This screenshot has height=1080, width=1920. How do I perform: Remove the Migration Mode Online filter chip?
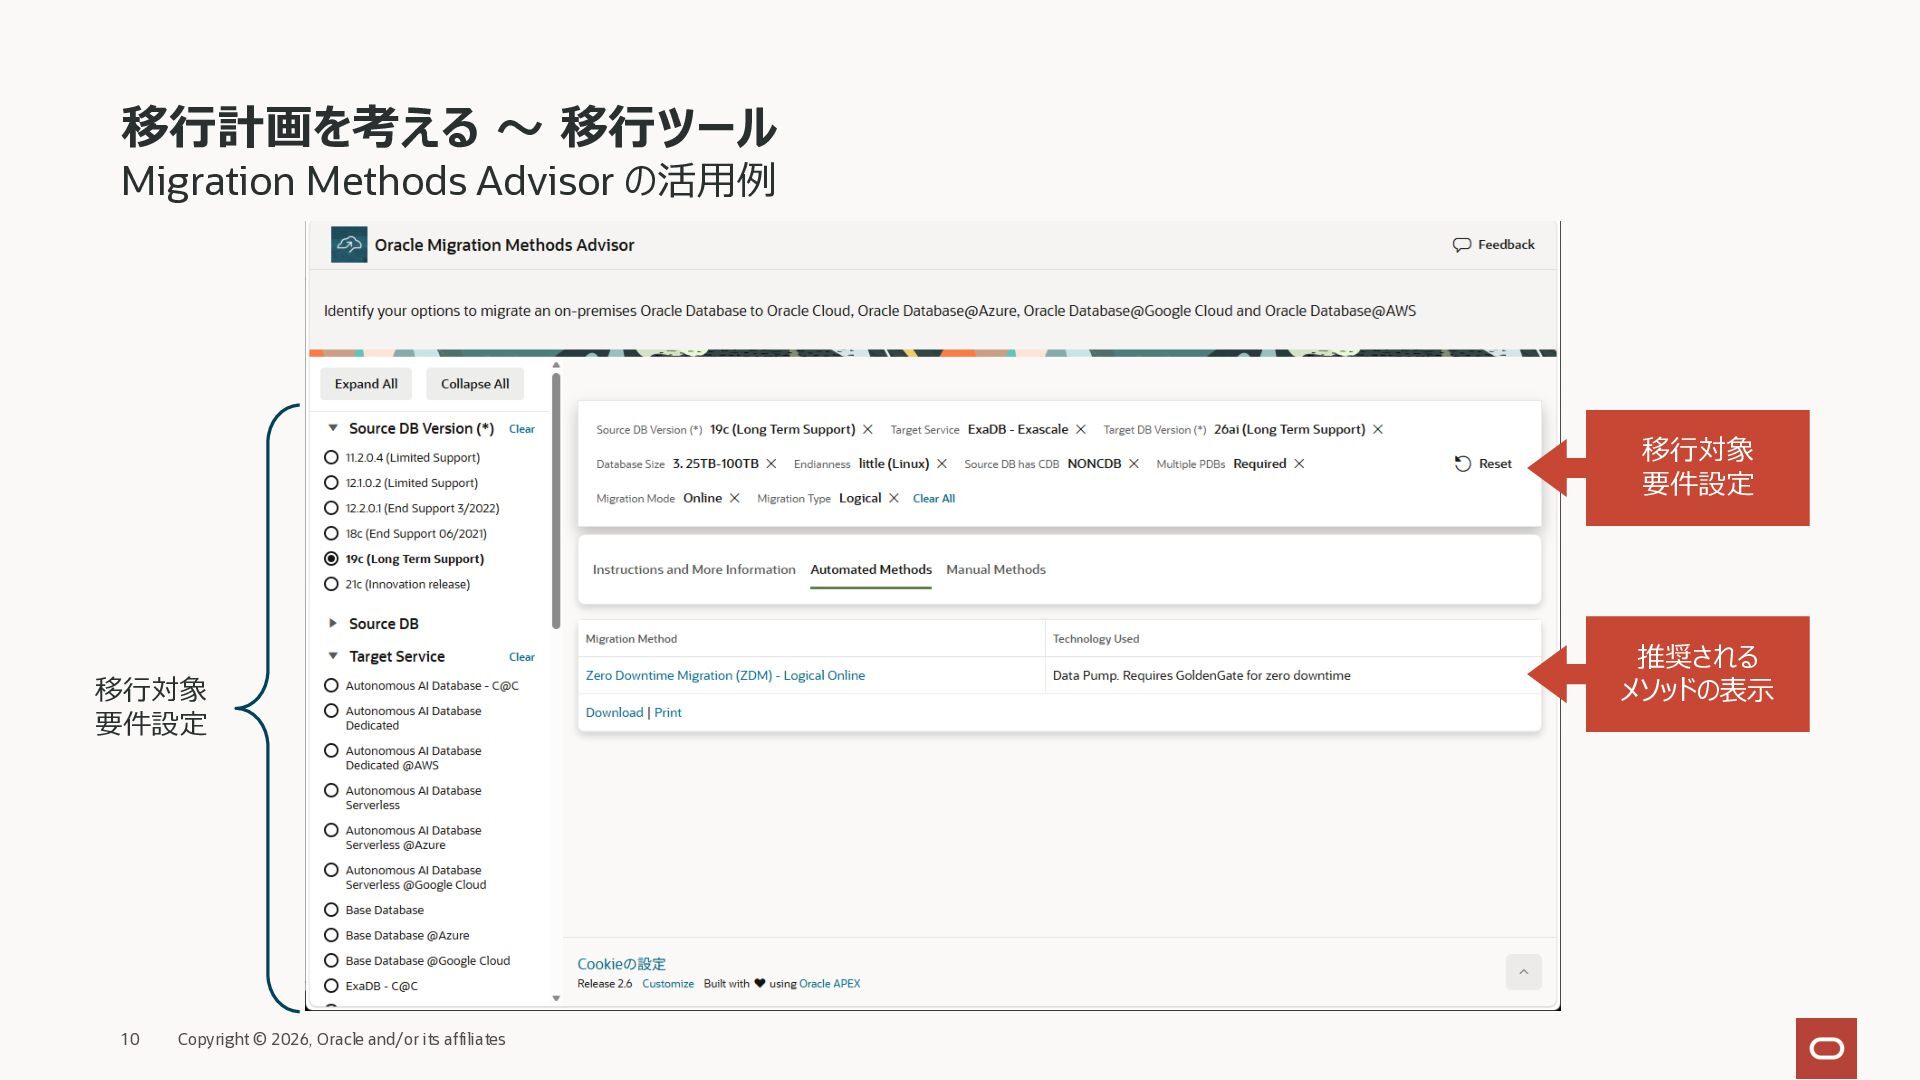pyautogui.click(x=735, y=499)
